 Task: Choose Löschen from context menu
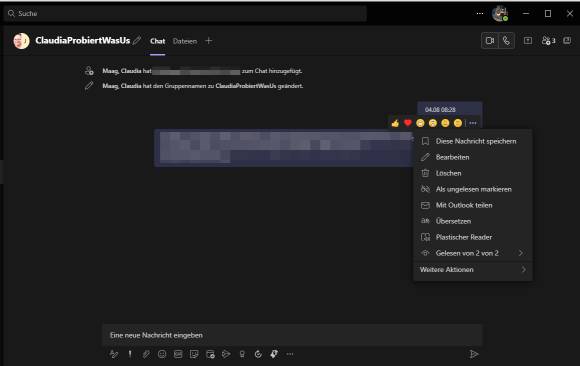point(473,173)
